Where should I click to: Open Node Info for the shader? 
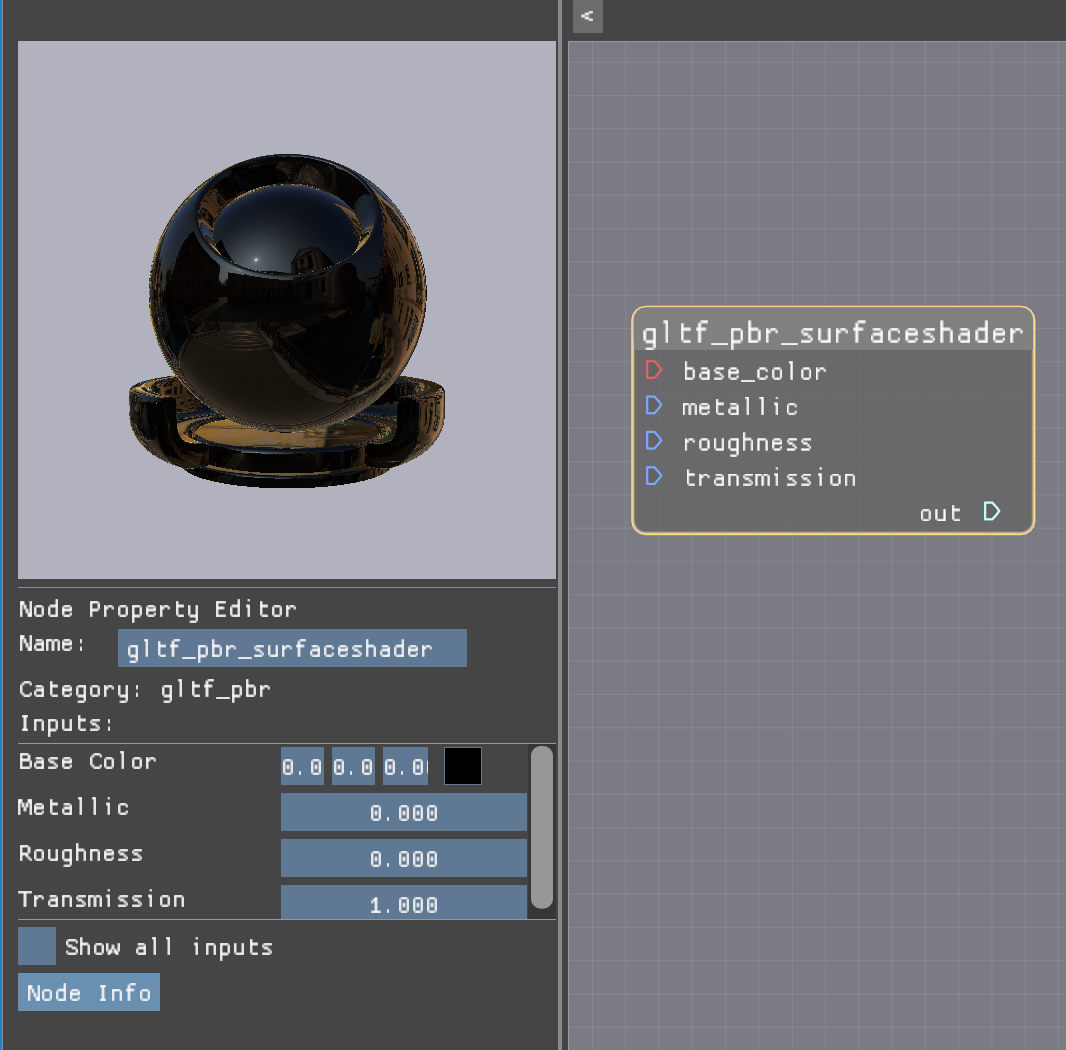tap(88, 992)
